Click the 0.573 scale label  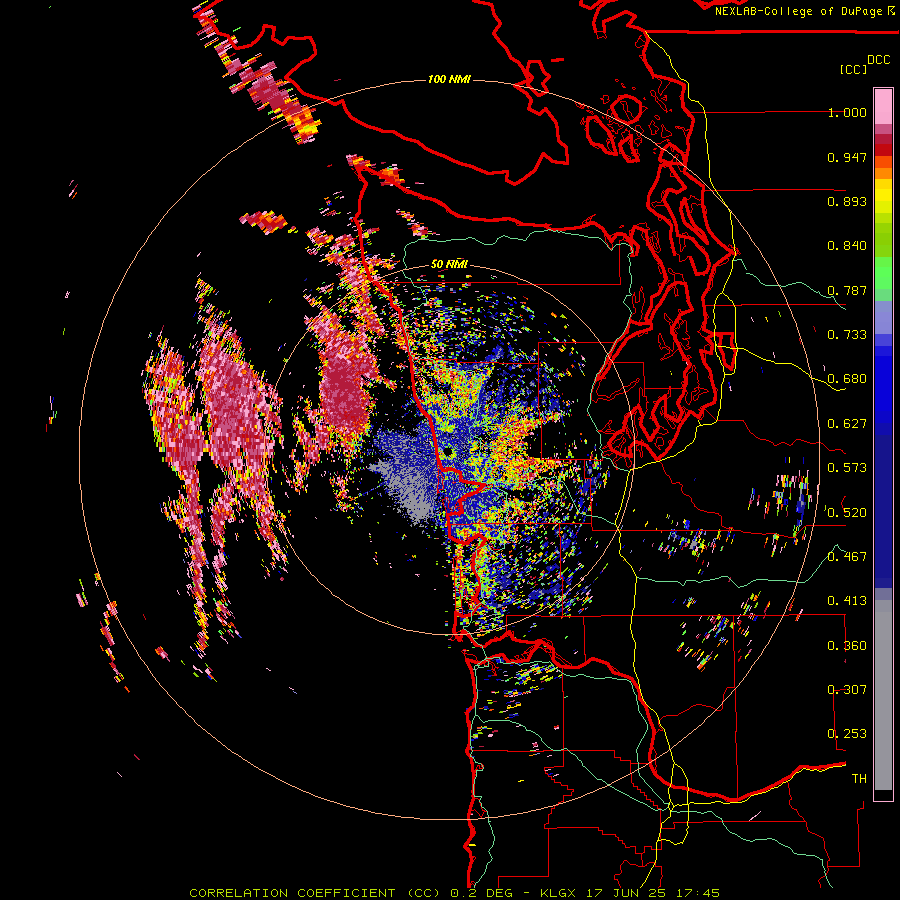click(x=847, y=468)
